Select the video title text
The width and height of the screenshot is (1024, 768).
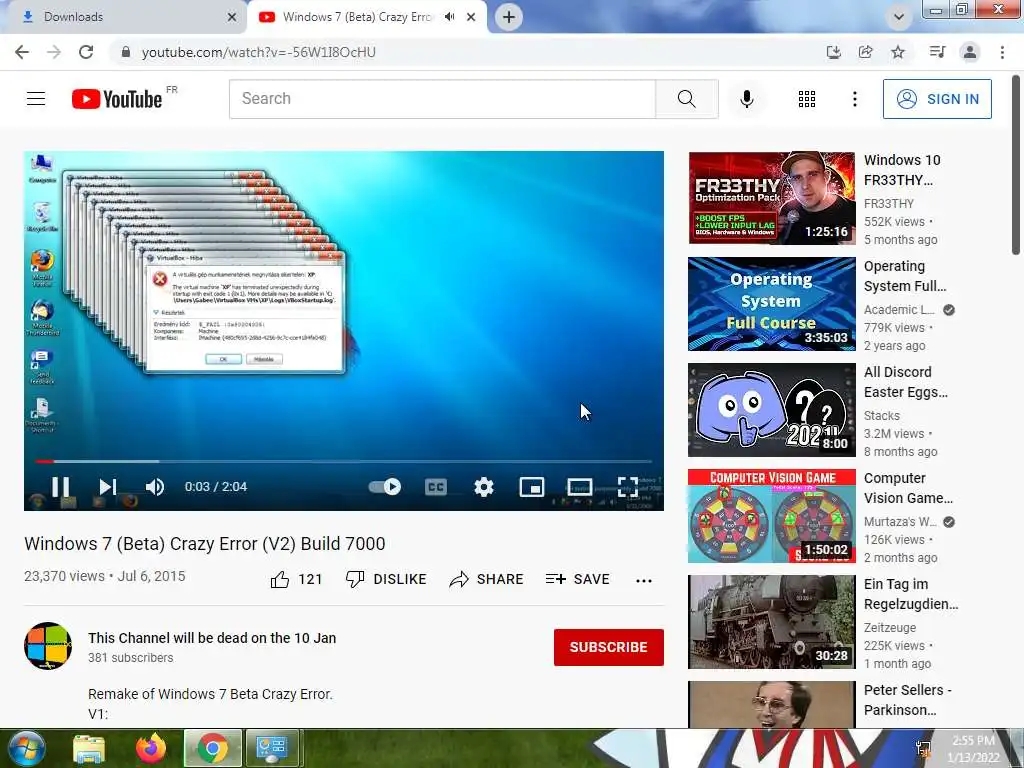(204, 543)
